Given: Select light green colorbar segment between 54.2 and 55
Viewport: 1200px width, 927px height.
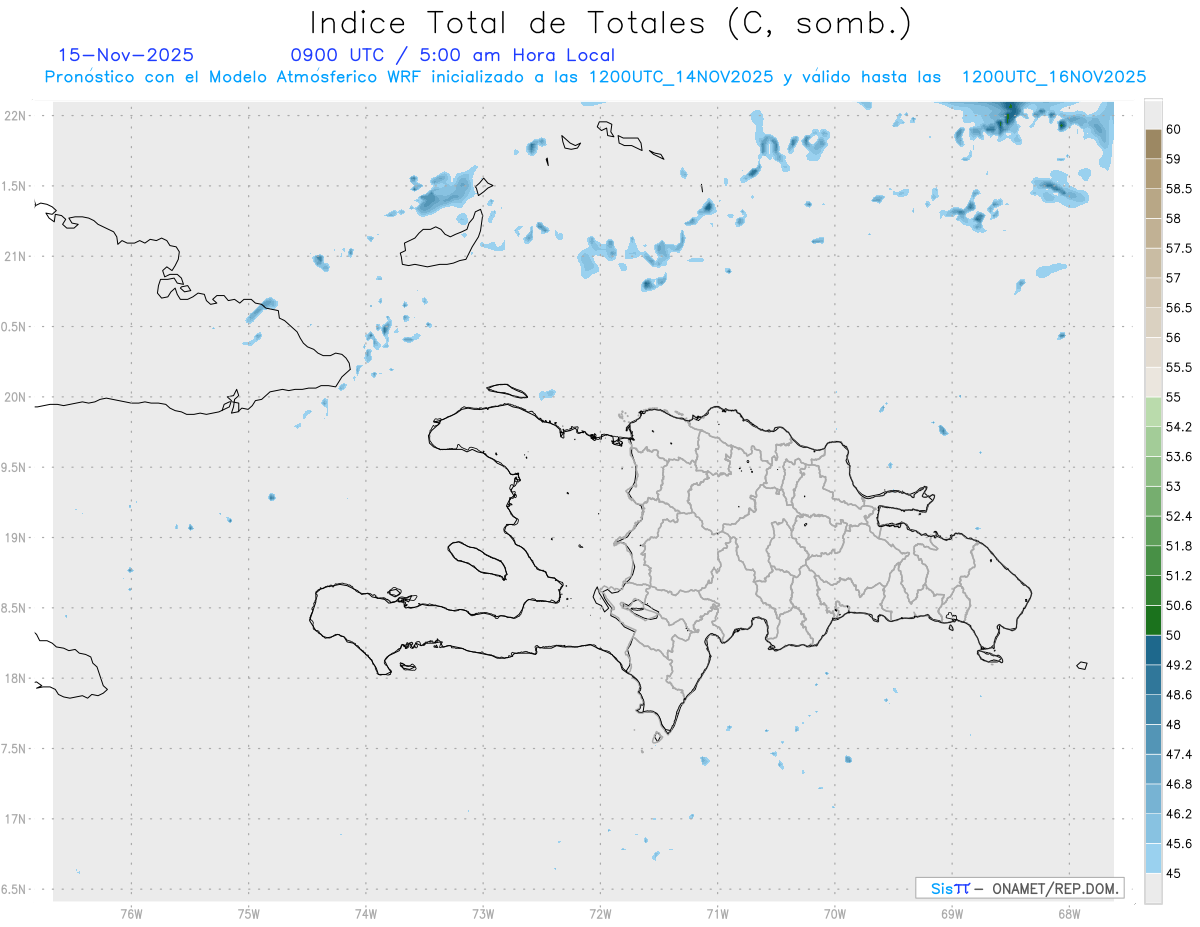Looking at the screenshot, I should [1153, 412].
